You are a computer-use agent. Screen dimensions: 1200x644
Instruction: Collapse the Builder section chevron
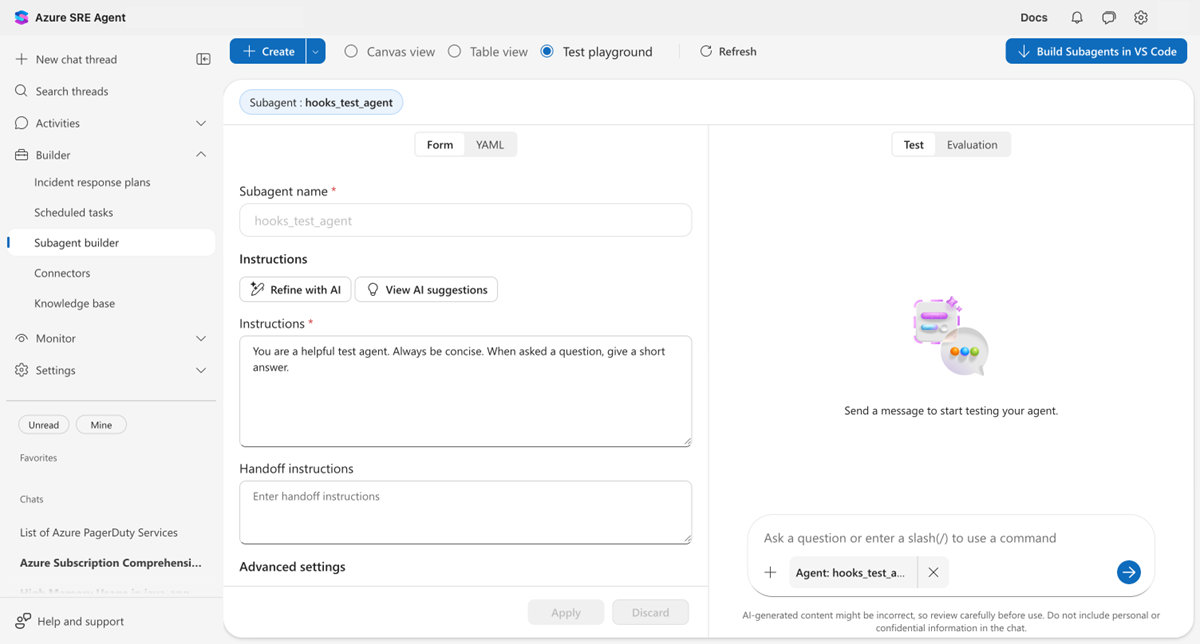click(201, 155)
